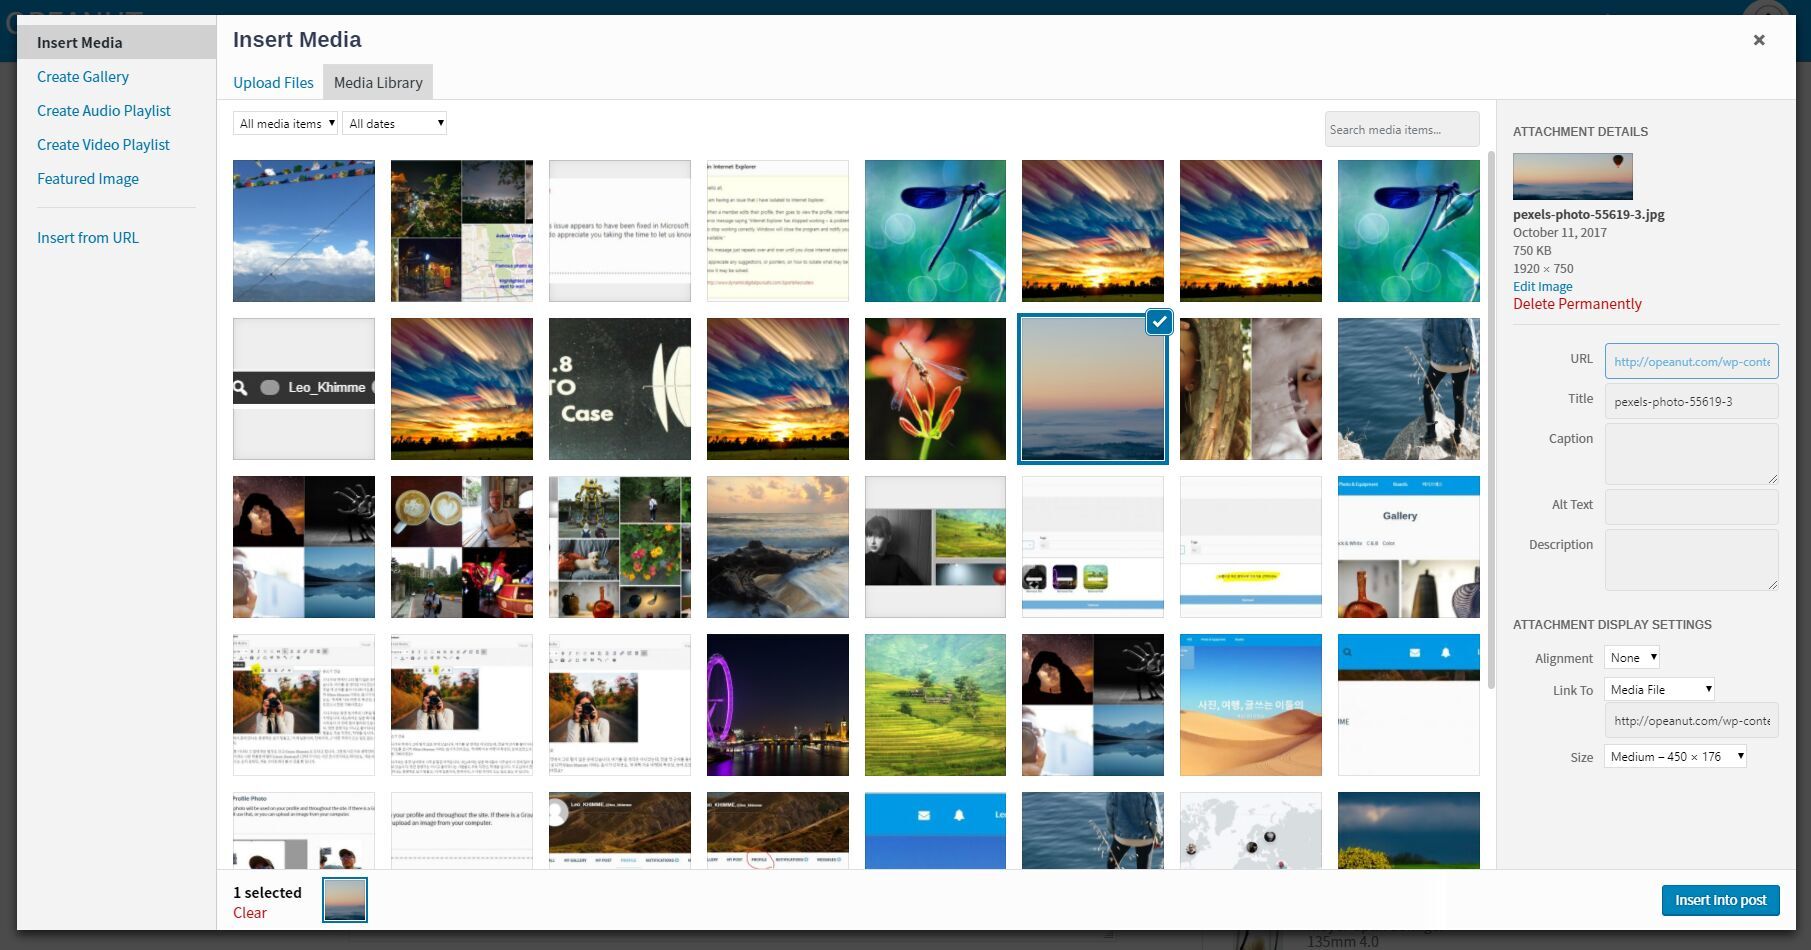Select the prayer flags sky thumbnail
The image size is (1811, 950).
click(x=304, y=231)
